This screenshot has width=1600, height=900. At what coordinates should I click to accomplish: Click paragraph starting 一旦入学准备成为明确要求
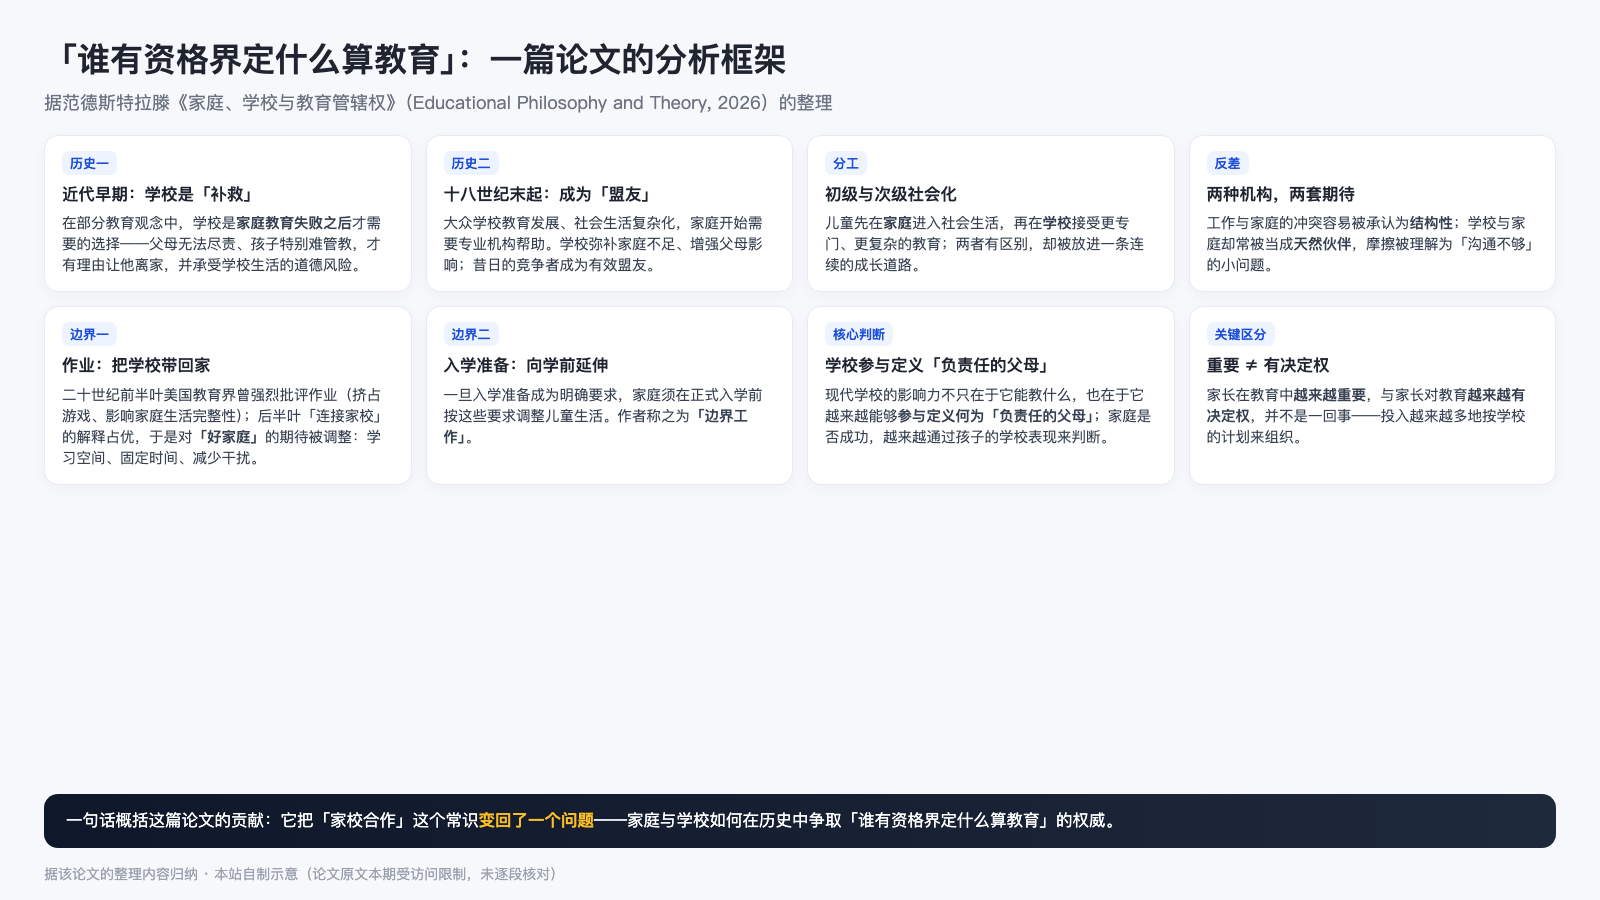point(605,416)
